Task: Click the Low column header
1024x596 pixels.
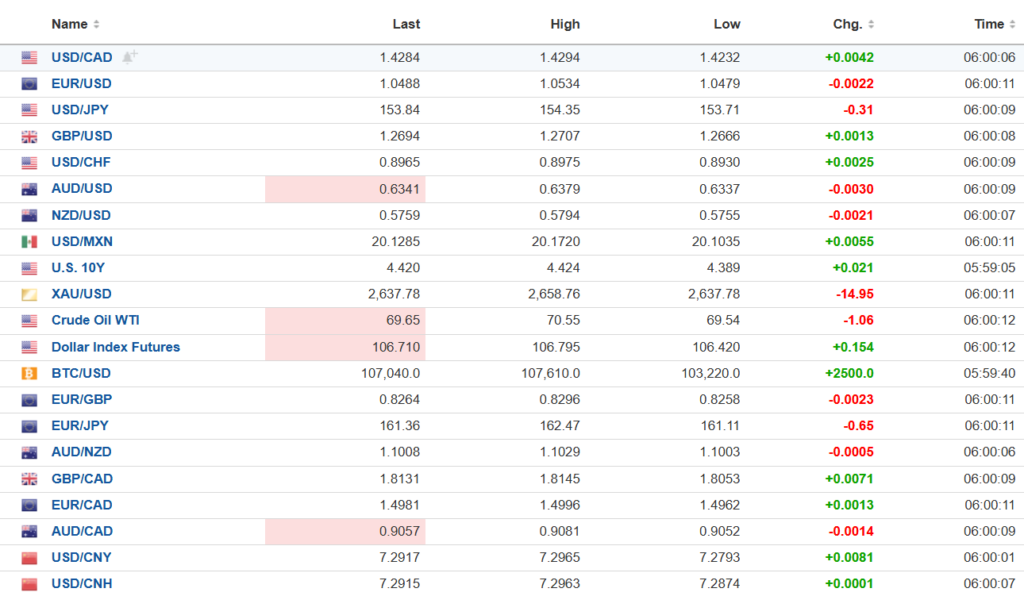Action: click(x=727, y=24)
